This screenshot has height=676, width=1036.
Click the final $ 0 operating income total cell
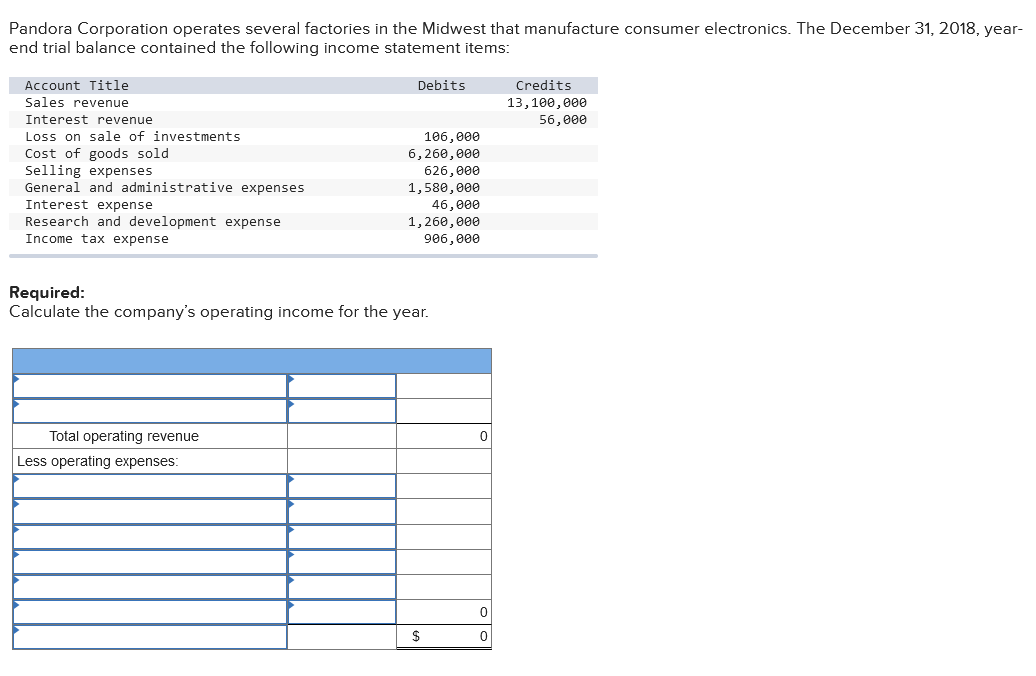444,636
